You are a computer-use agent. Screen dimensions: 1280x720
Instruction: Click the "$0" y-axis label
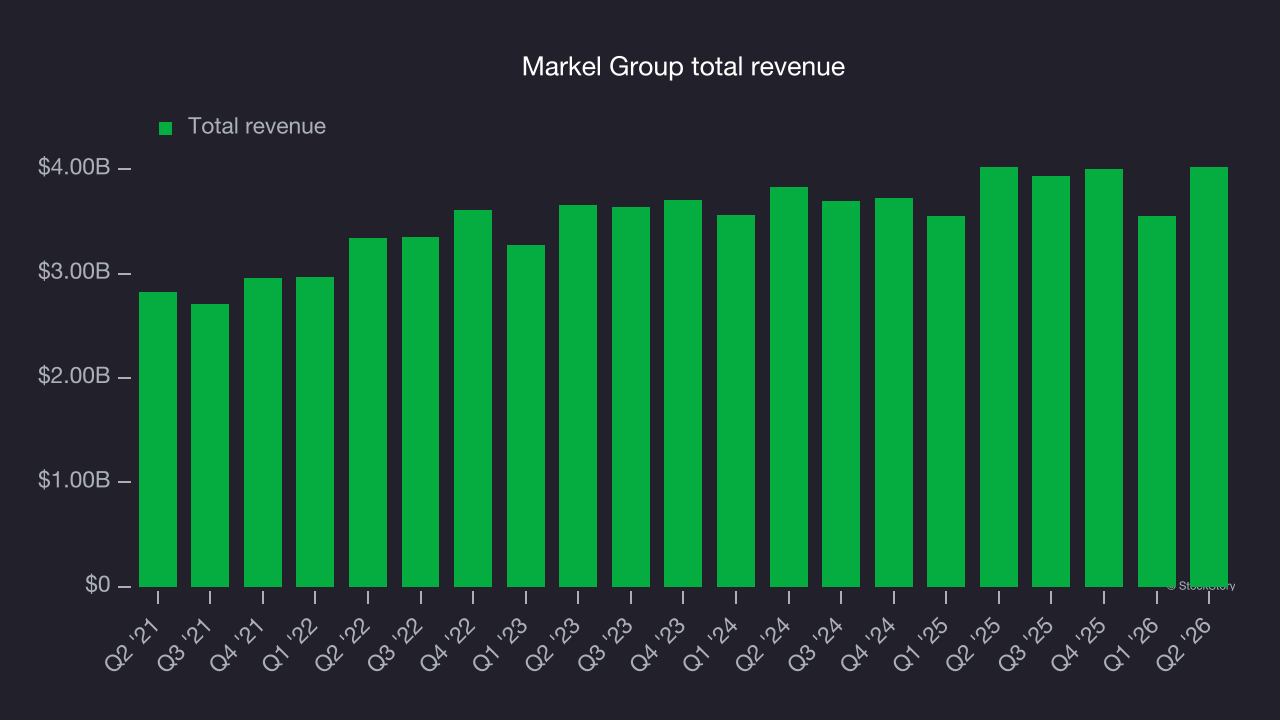click(97, 585)
